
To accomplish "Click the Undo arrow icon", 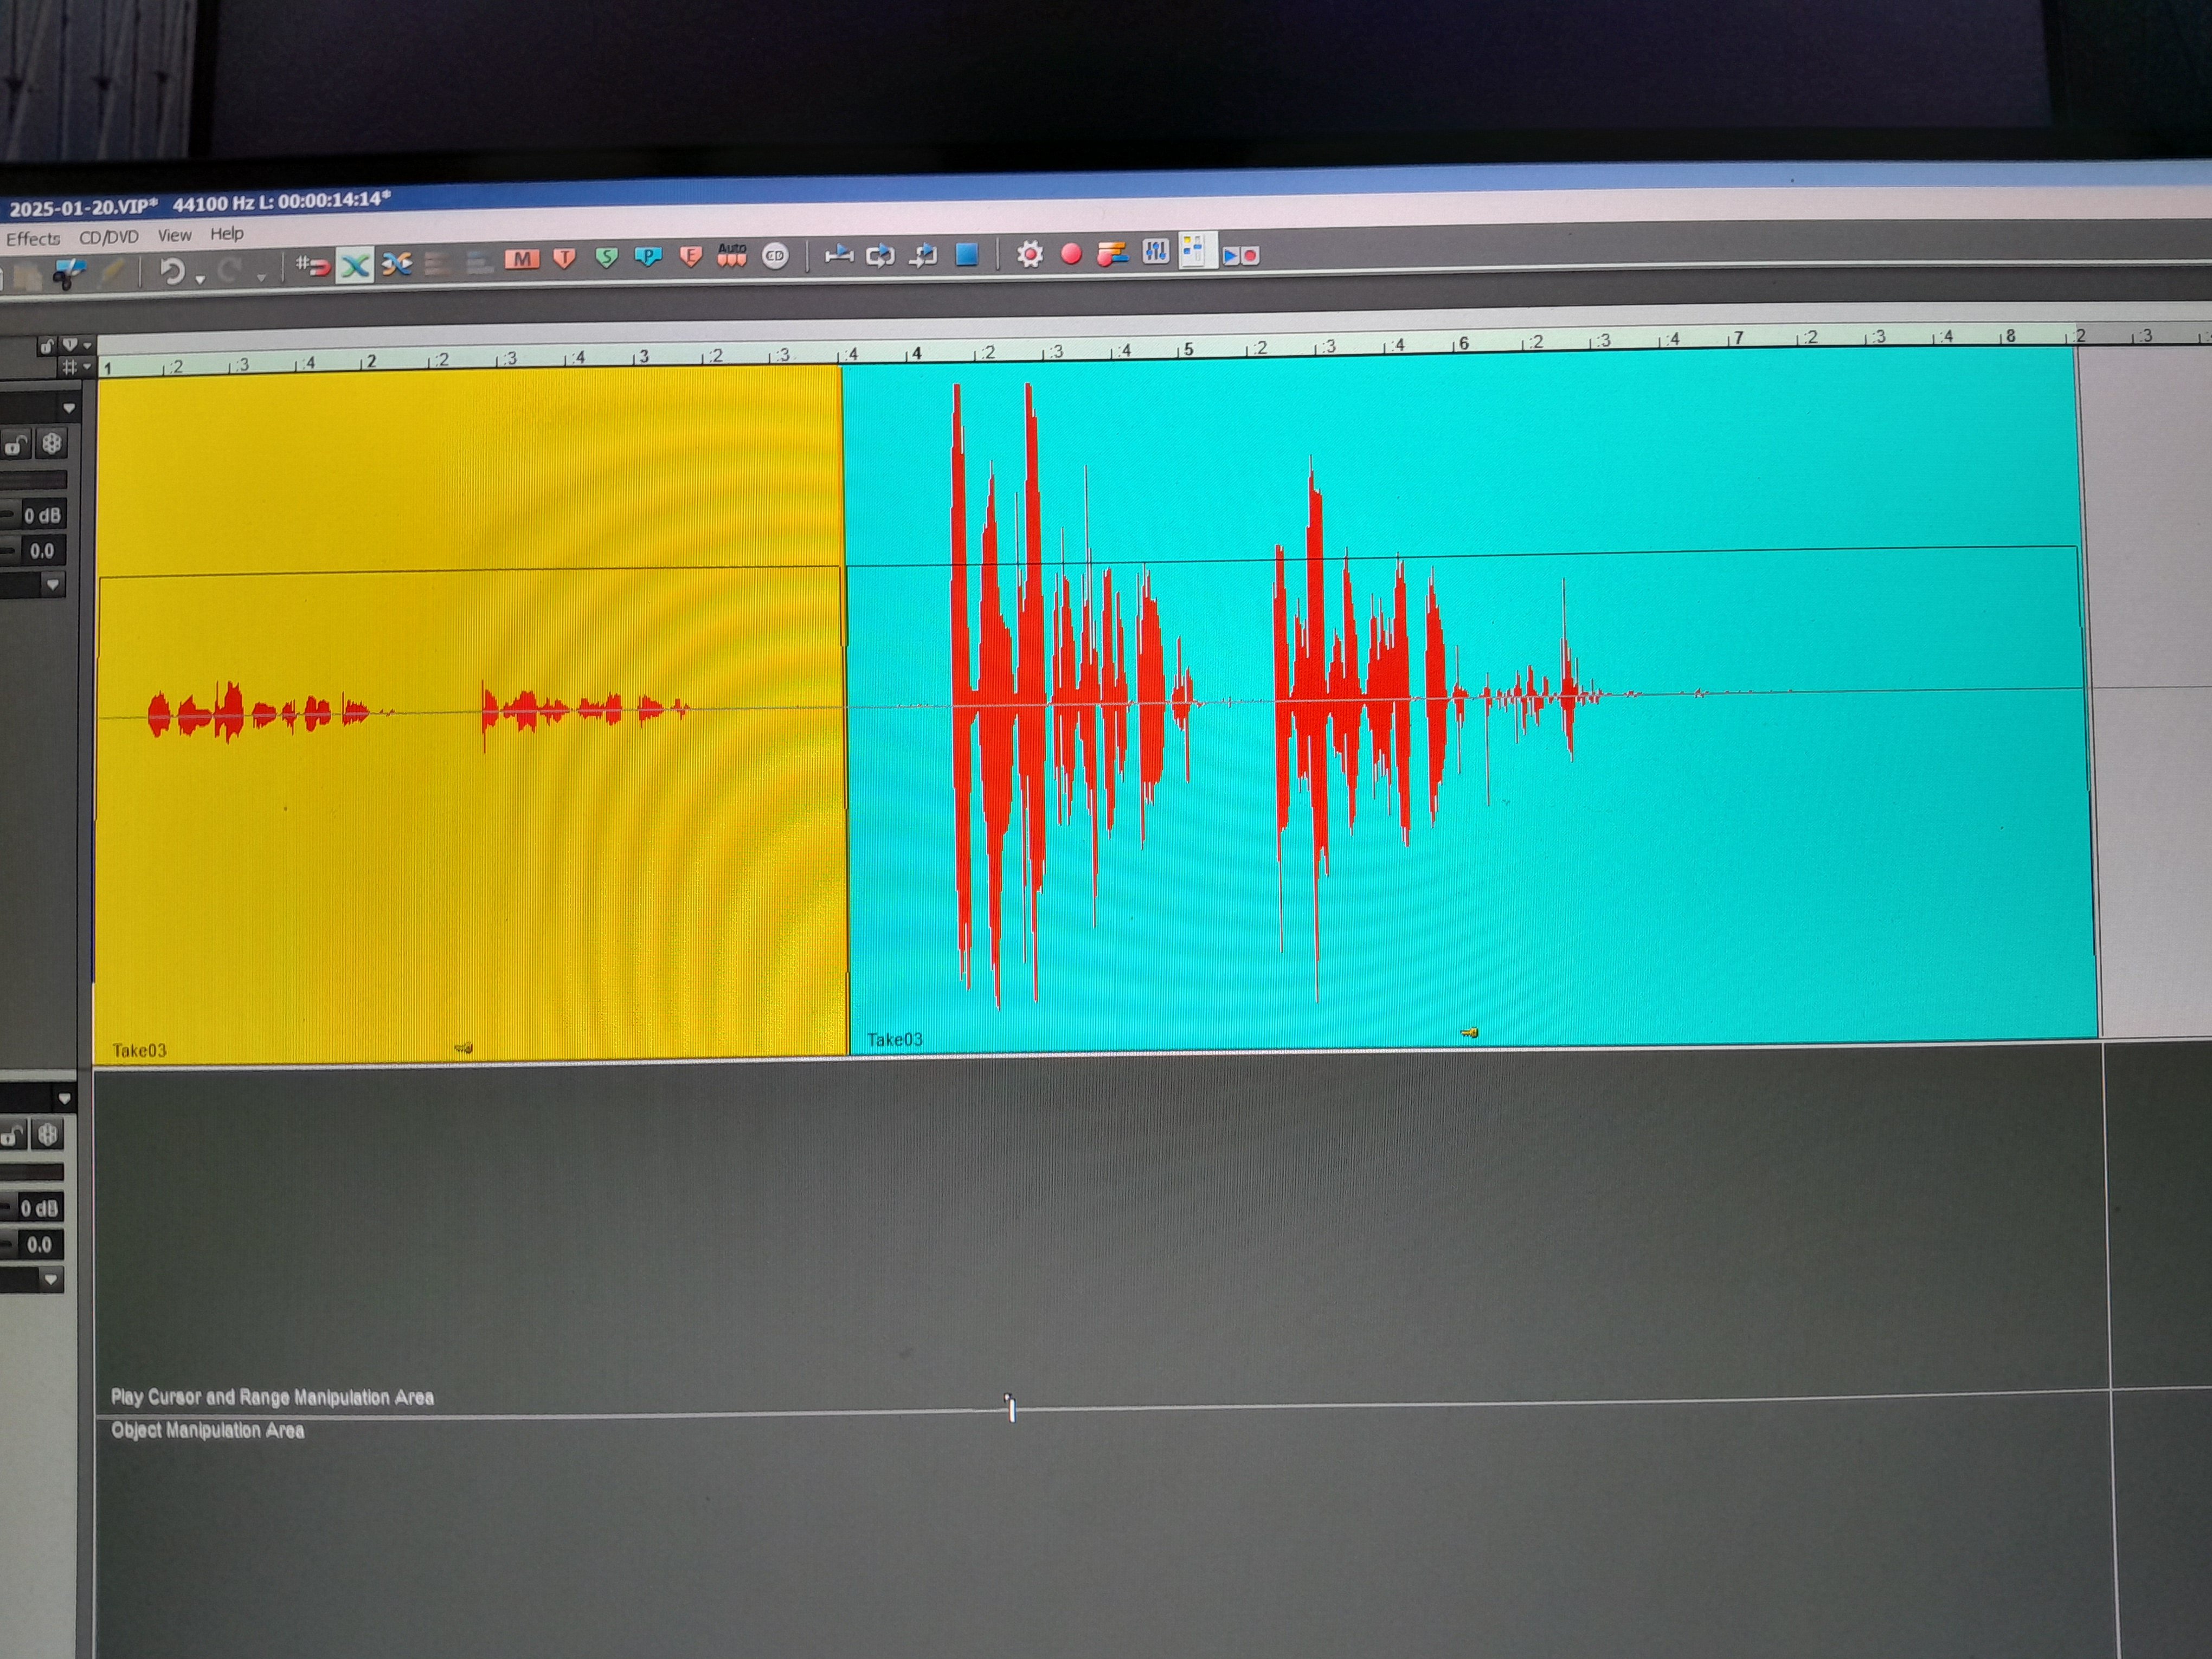I will coord(172,271).
